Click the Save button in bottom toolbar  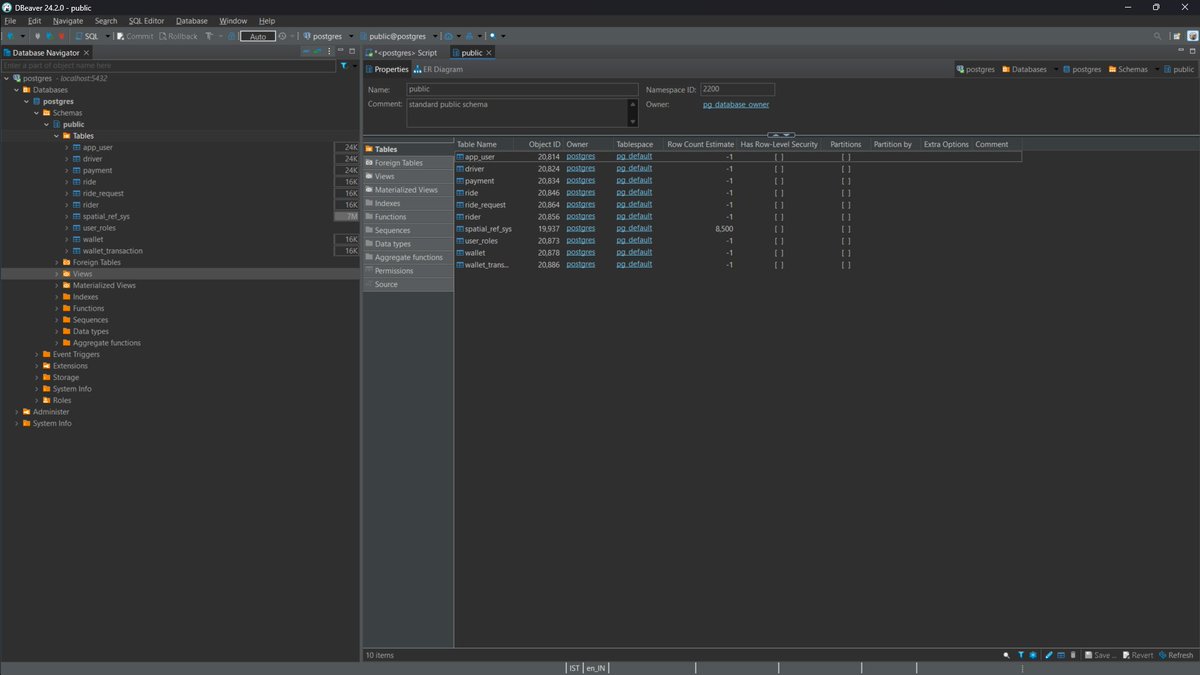coord(1100,655)
